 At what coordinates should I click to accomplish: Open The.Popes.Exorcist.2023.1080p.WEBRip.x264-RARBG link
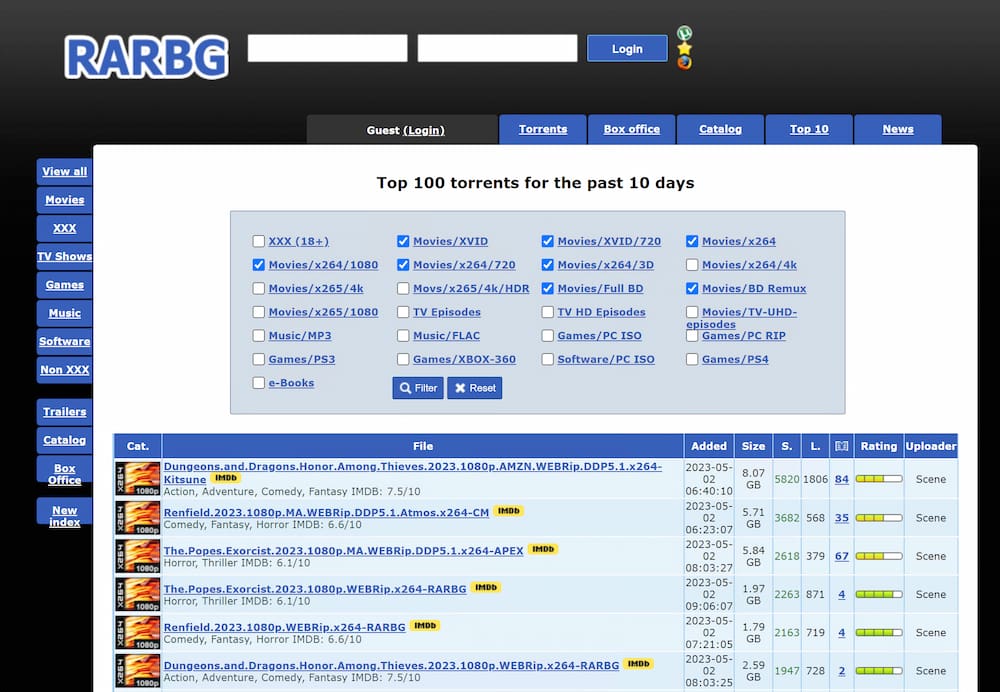(315, 589)
